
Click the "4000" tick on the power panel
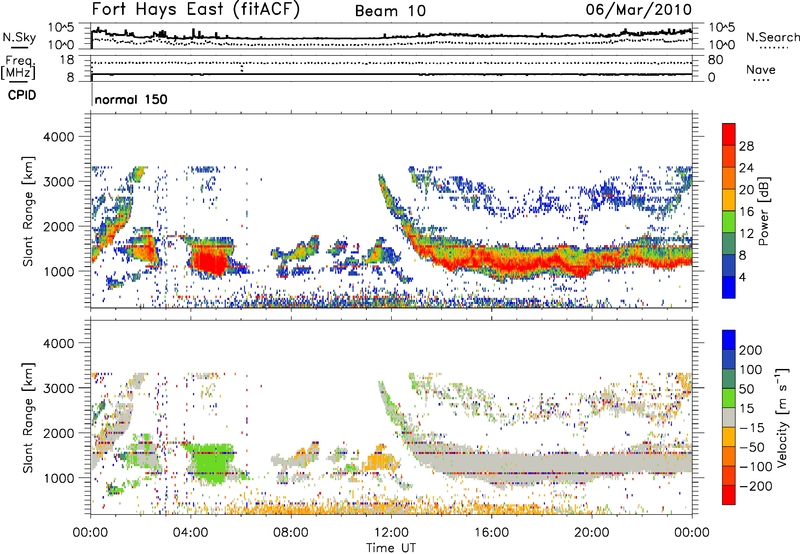(58, 137)
